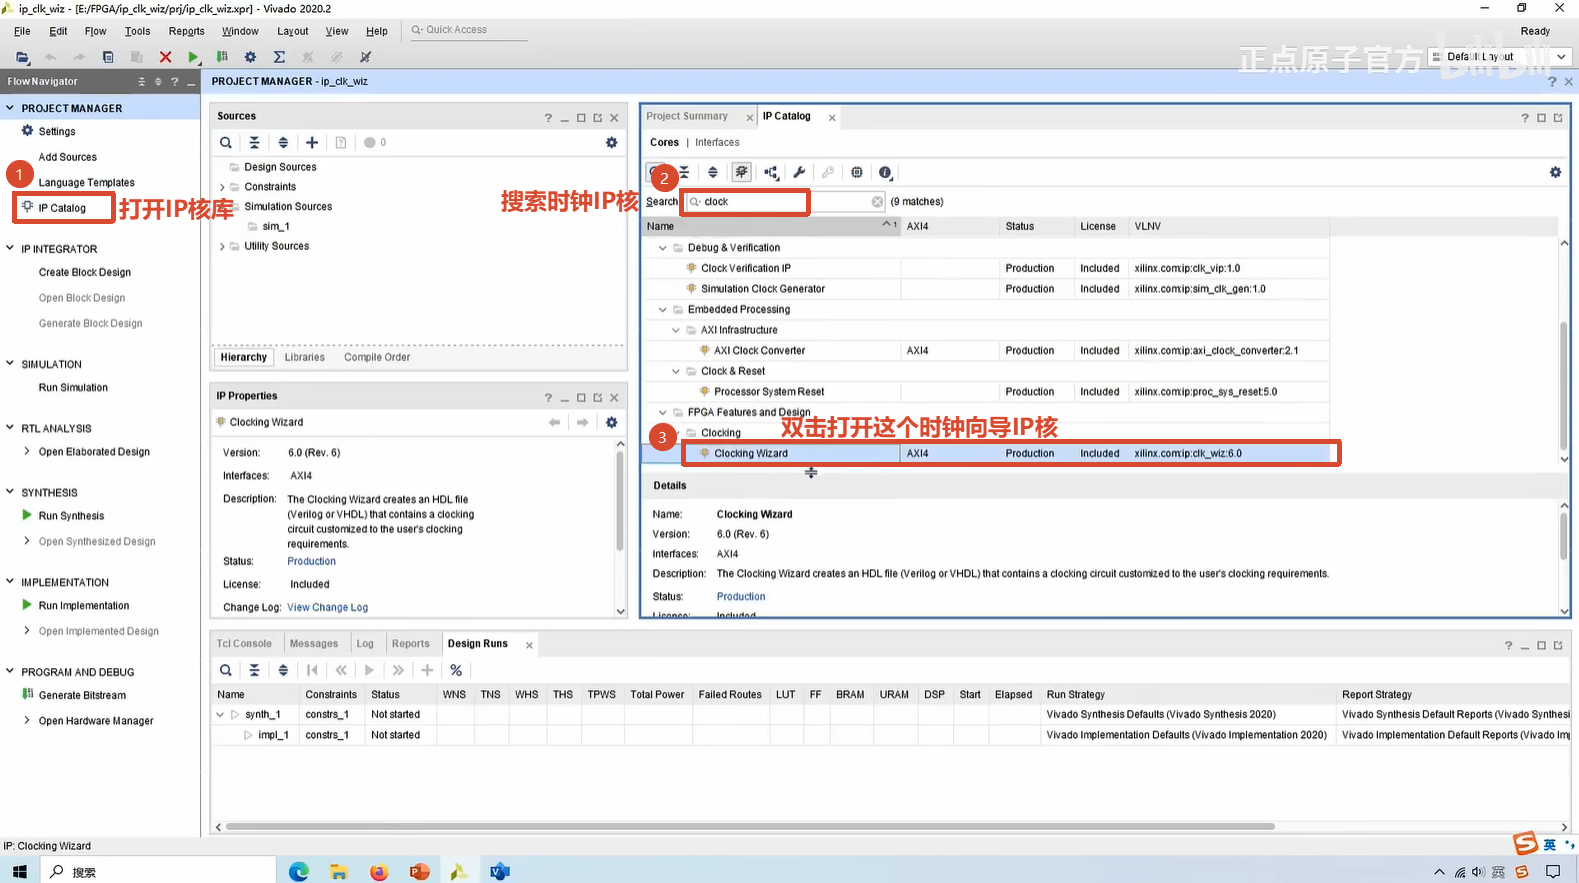Toggle the hide-incompatible-IP filter button

pyautogui.click(x=741, y=172)
